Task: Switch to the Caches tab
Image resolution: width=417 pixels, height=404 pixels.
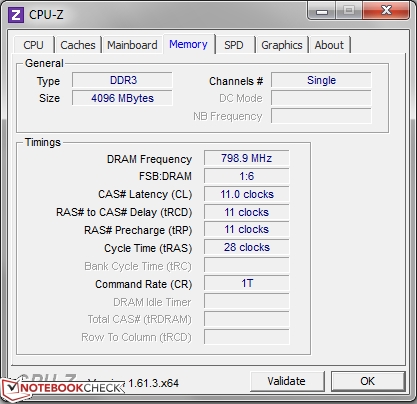Action: tap(78, 45)
